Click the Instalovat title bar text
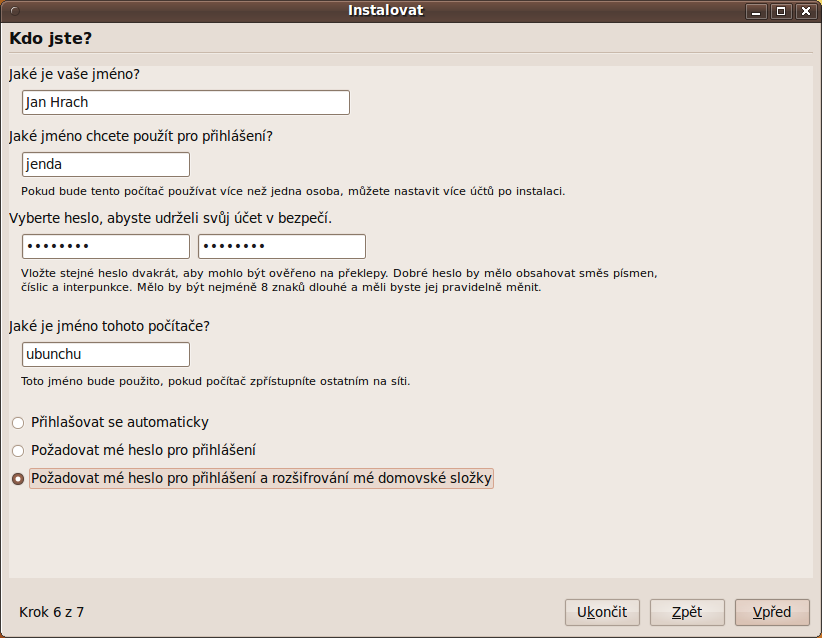The height and width of the screenshot is (638, 822). 386,10
